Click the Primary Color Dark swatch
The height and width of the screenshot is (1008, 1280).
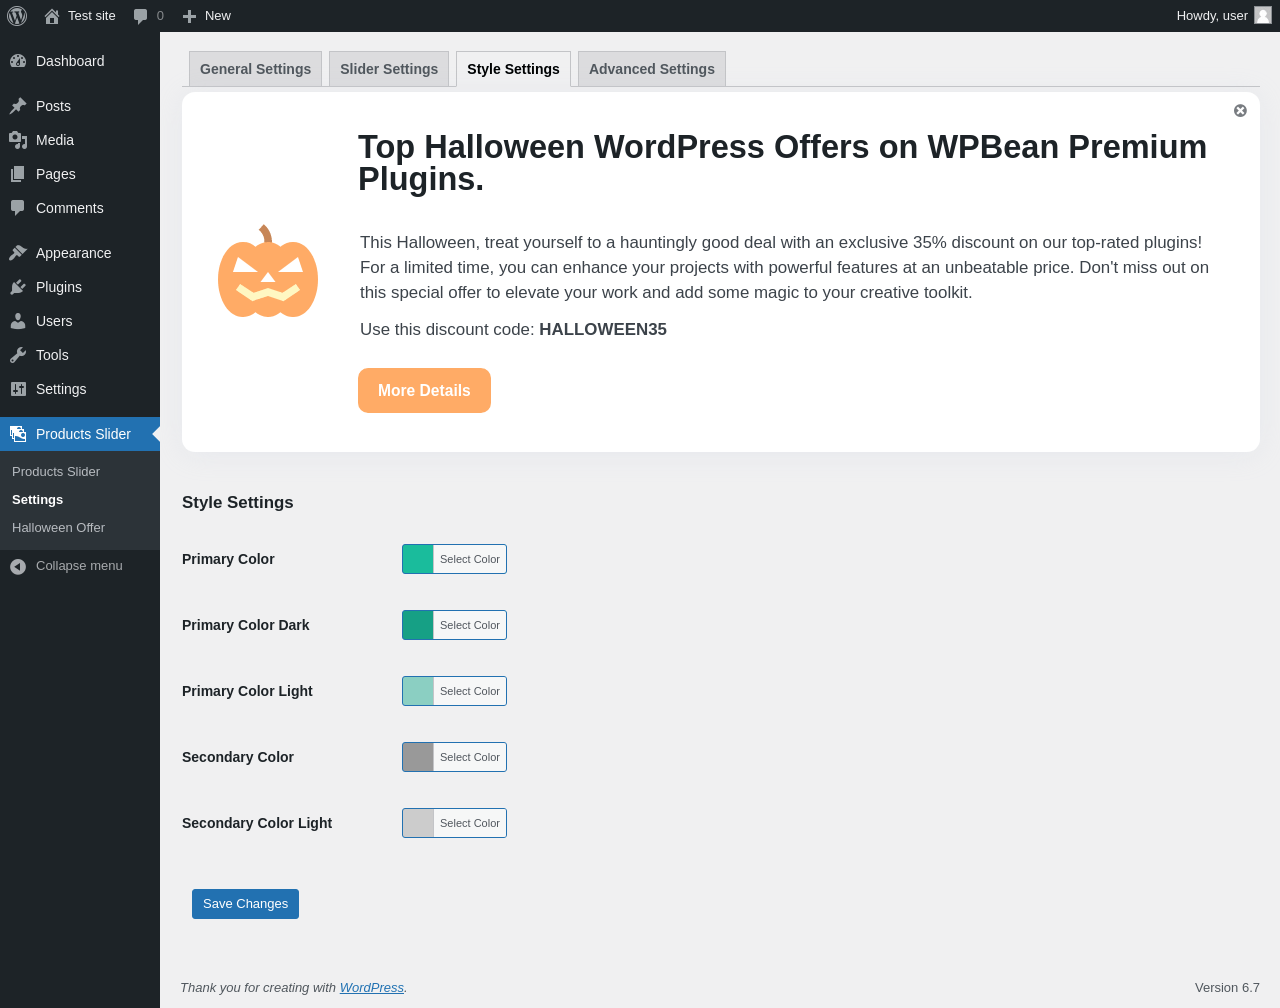click(418, 625)
